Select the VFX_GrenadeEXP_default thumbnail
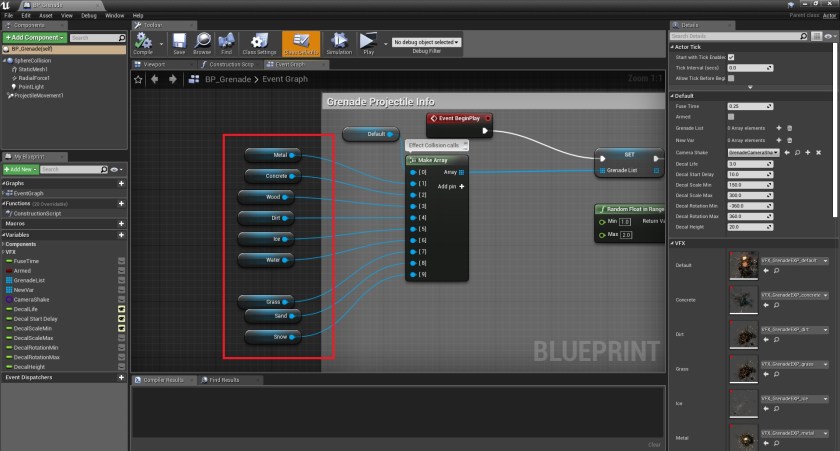The image size is (840, 451). (744, 265)
